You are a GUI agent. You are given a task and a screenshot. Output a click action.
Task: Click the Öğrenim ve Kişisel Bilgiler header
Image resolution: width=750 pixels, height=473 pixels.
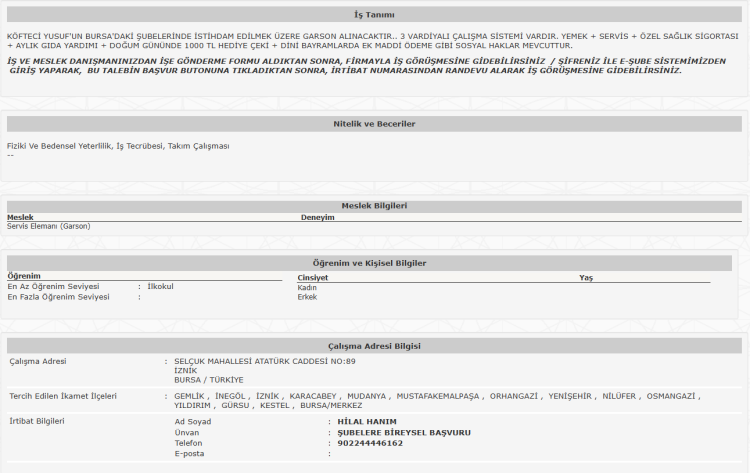point(377,262)
